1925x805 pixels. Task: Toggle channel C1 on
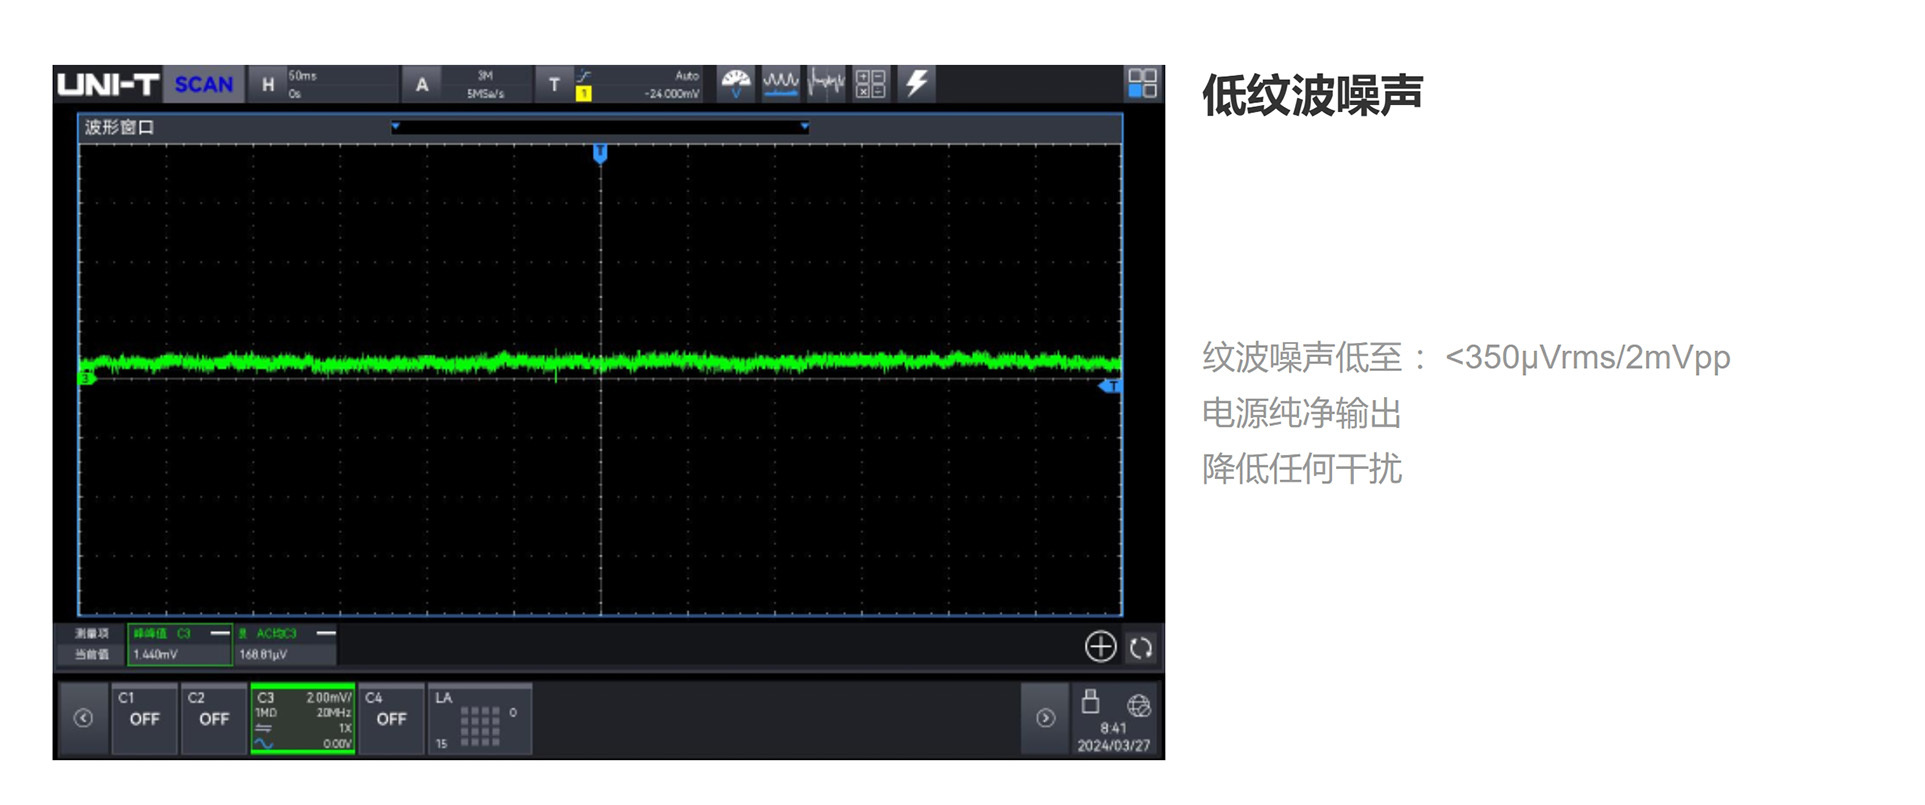(x=144, y=718)
